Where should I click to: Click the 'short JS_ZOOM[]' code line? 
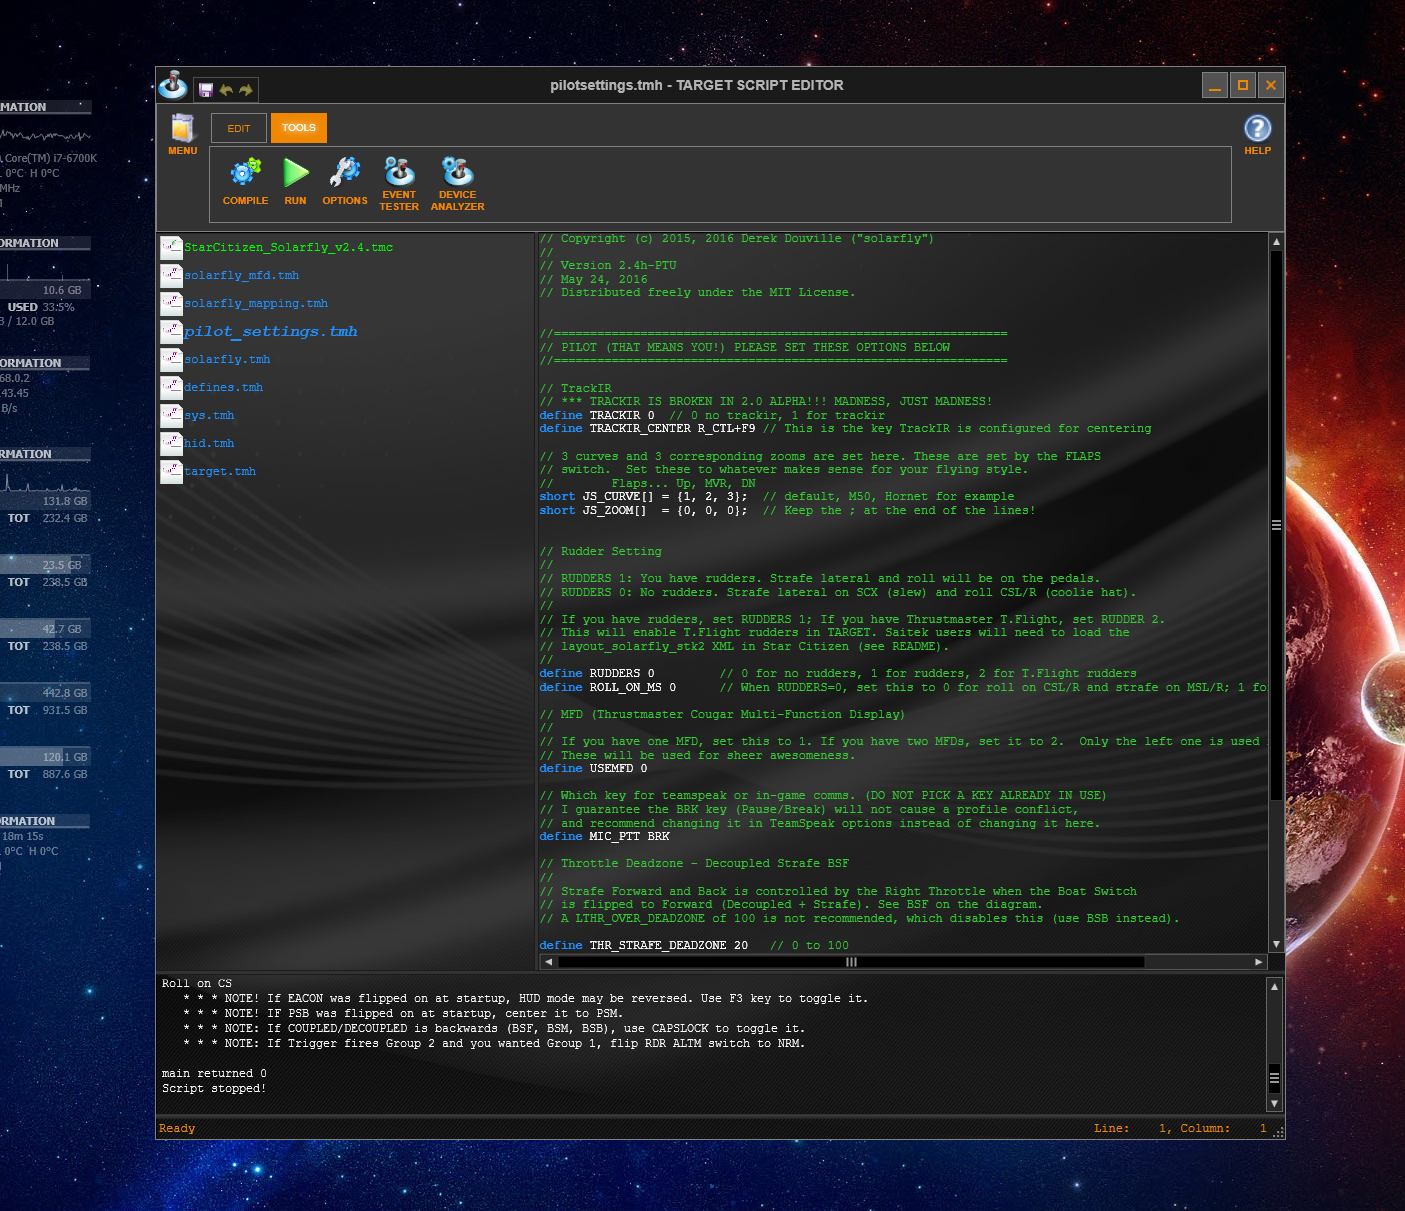pos(787,510)
